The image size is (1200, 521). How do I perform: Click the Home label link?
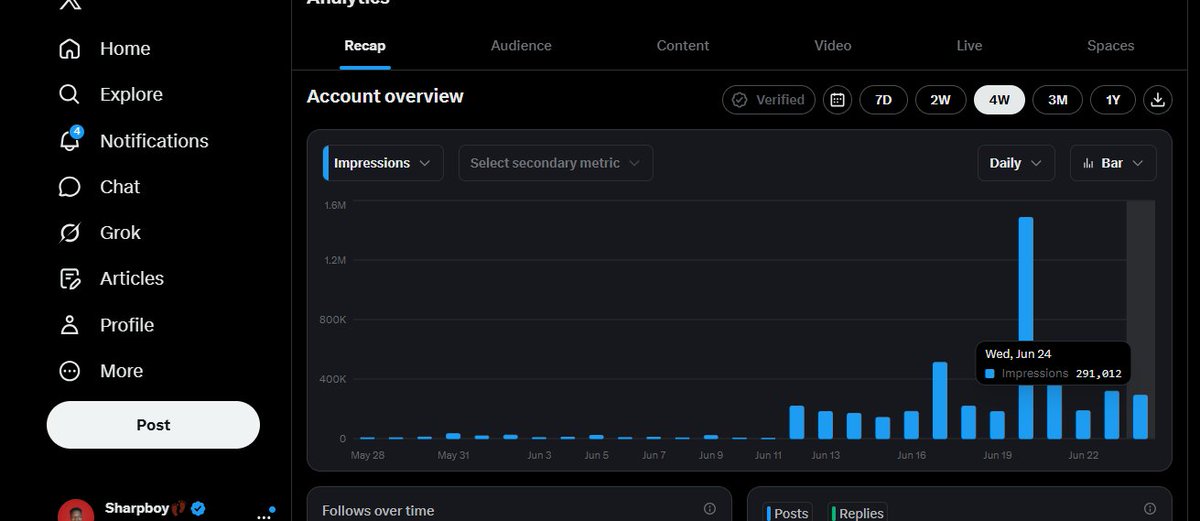(125, 49)
